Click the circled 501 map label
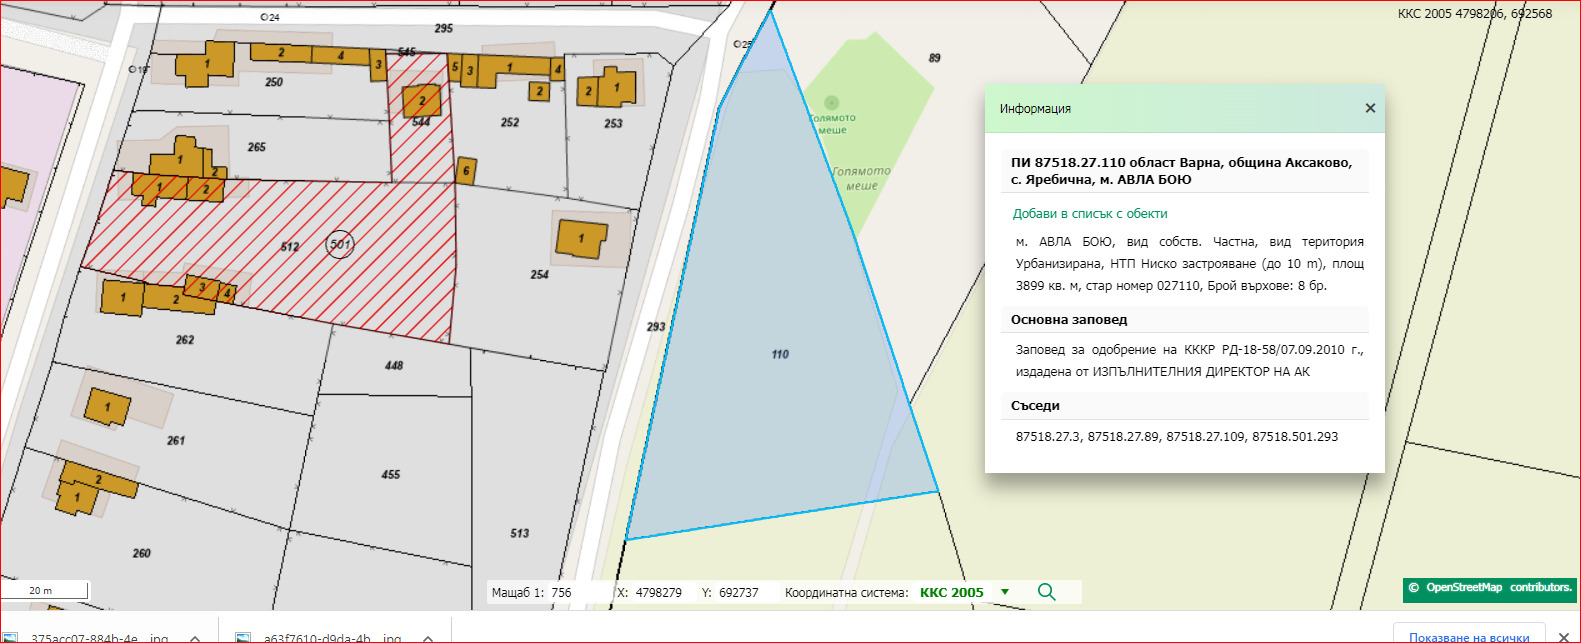 [x=340, y=244]
